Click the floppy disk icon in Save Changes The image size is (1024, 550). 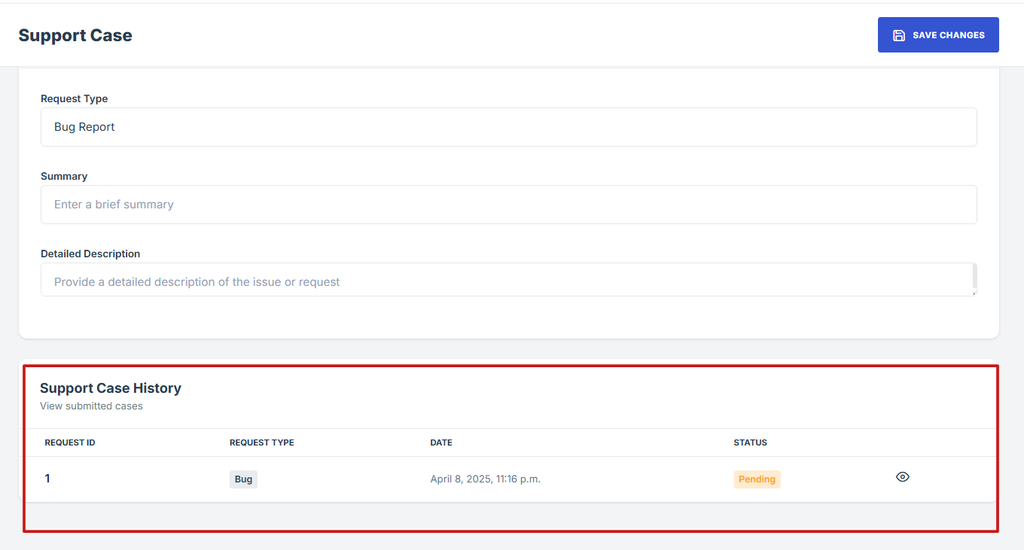pos(899,35)
